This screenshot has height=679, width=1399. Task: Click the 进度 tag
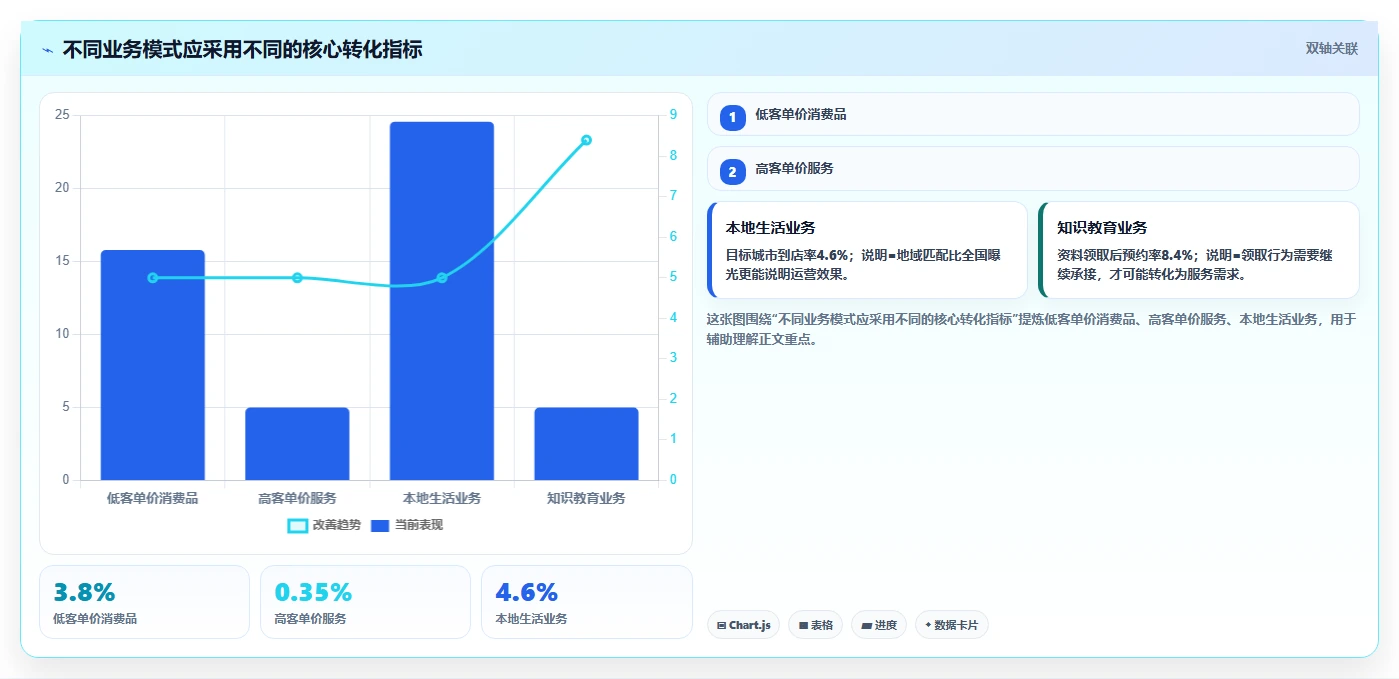[x=879, y=625]
